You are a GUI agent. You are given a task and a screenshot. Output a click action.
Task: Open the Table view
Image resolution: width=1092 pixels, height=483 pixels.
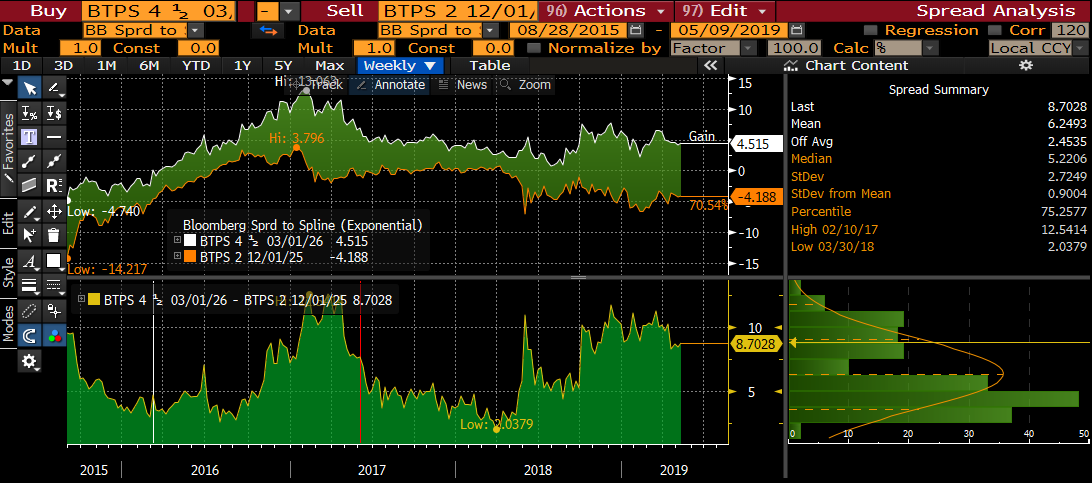[x=490, y=65]
